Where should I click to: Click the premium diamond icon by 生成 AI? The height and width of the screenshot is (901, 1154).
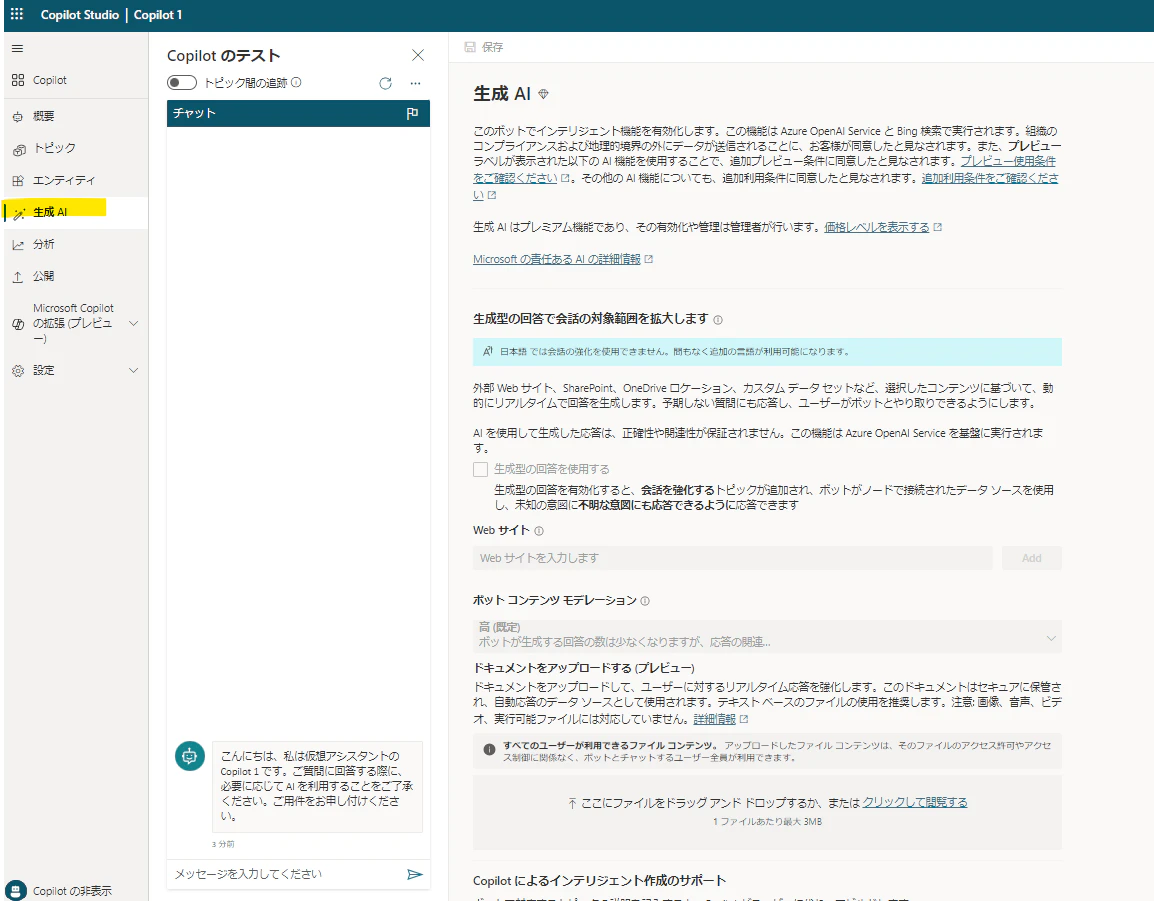point(544,94)
